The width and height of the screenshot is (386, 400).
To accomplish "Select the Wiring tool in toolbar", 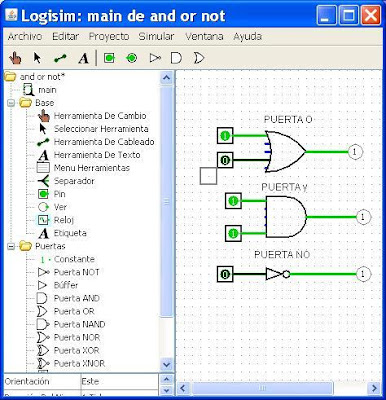I will tap(60, 59).
